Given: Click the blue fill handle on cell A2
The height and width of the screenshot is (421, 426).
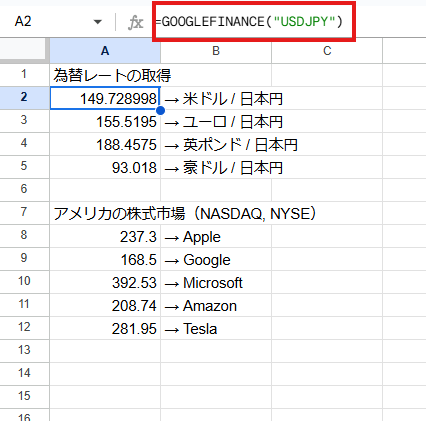Looking at the screenshot, I should click(160, 110).
